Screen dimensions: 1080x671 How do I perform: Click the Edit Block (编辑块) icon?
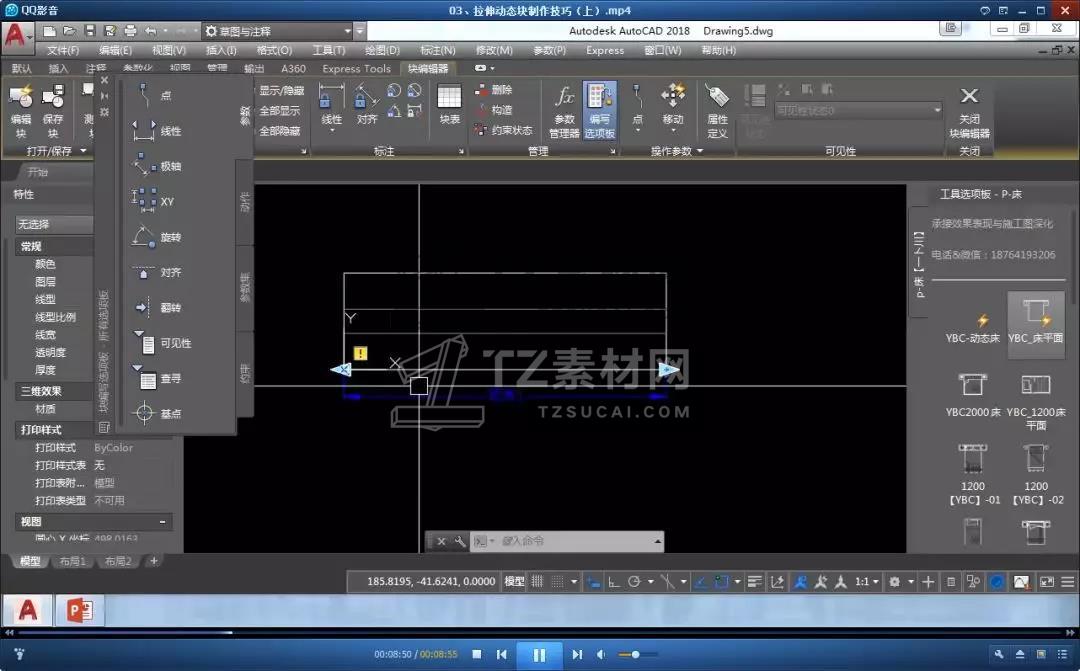[x=20, y=98]
